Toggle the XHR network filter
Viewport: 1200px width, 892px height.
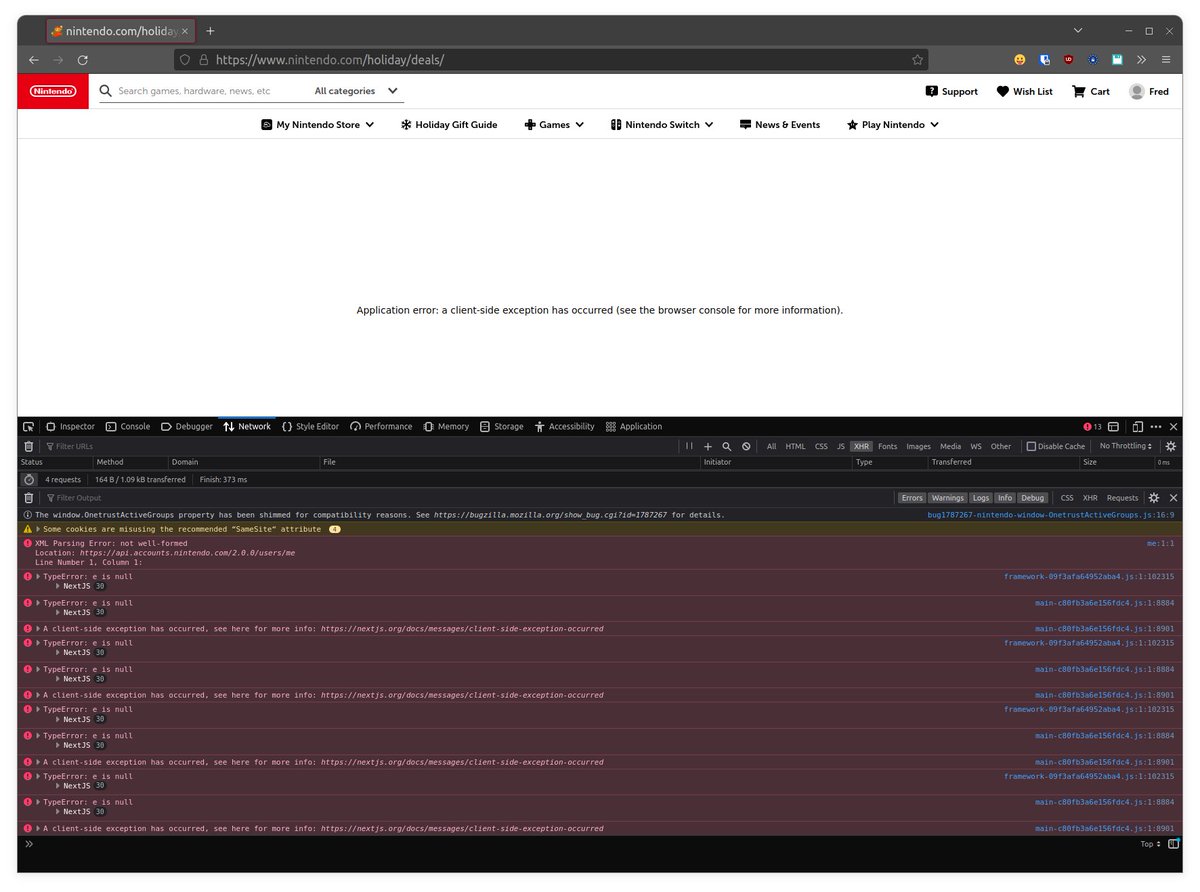(861, 446)
